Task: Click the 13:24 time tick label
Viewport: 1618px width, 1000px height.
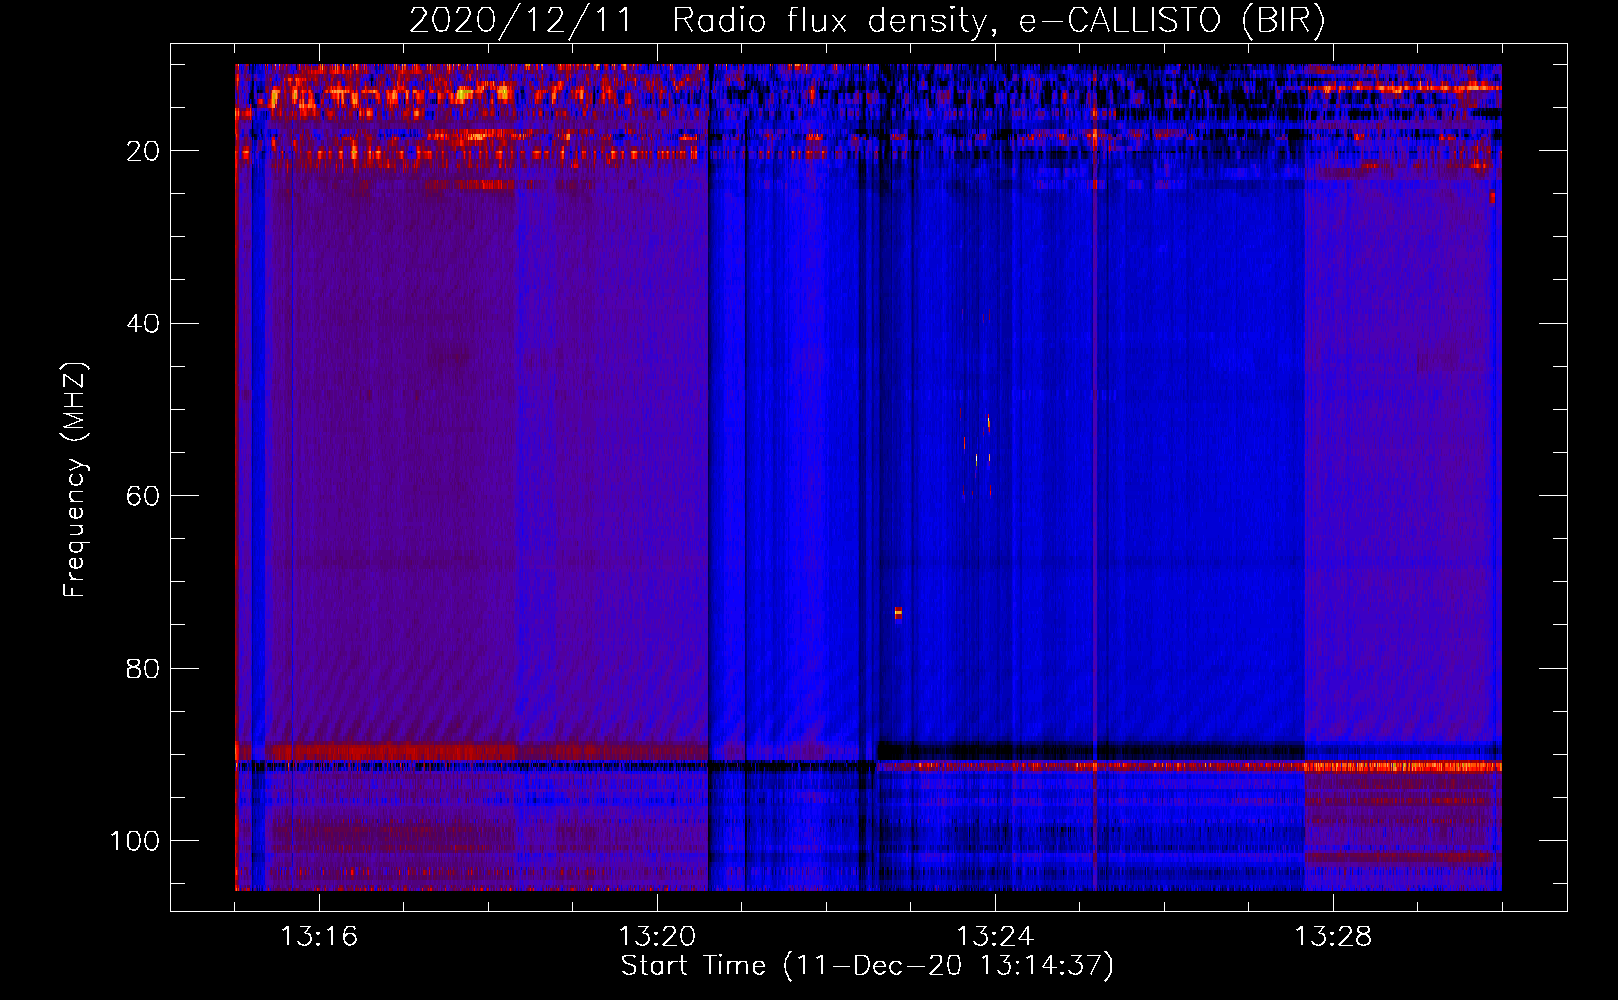Action: click(x=995, y=937)
